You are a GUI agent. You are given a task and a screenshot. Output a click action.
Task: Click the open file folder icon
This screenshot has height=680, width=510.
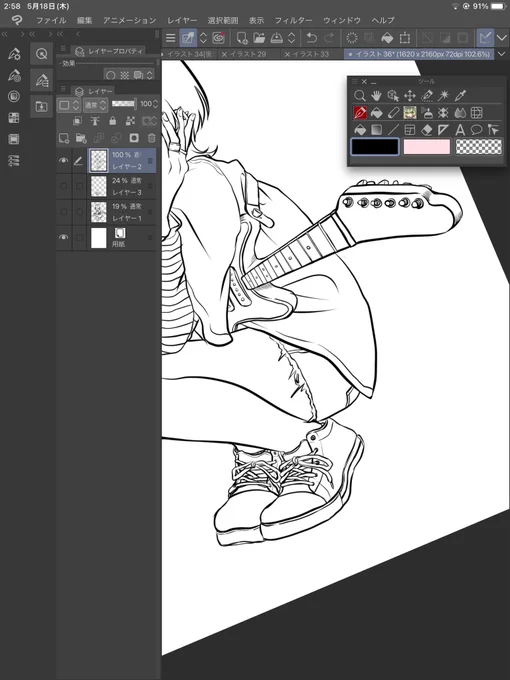[x=259, y=38]
